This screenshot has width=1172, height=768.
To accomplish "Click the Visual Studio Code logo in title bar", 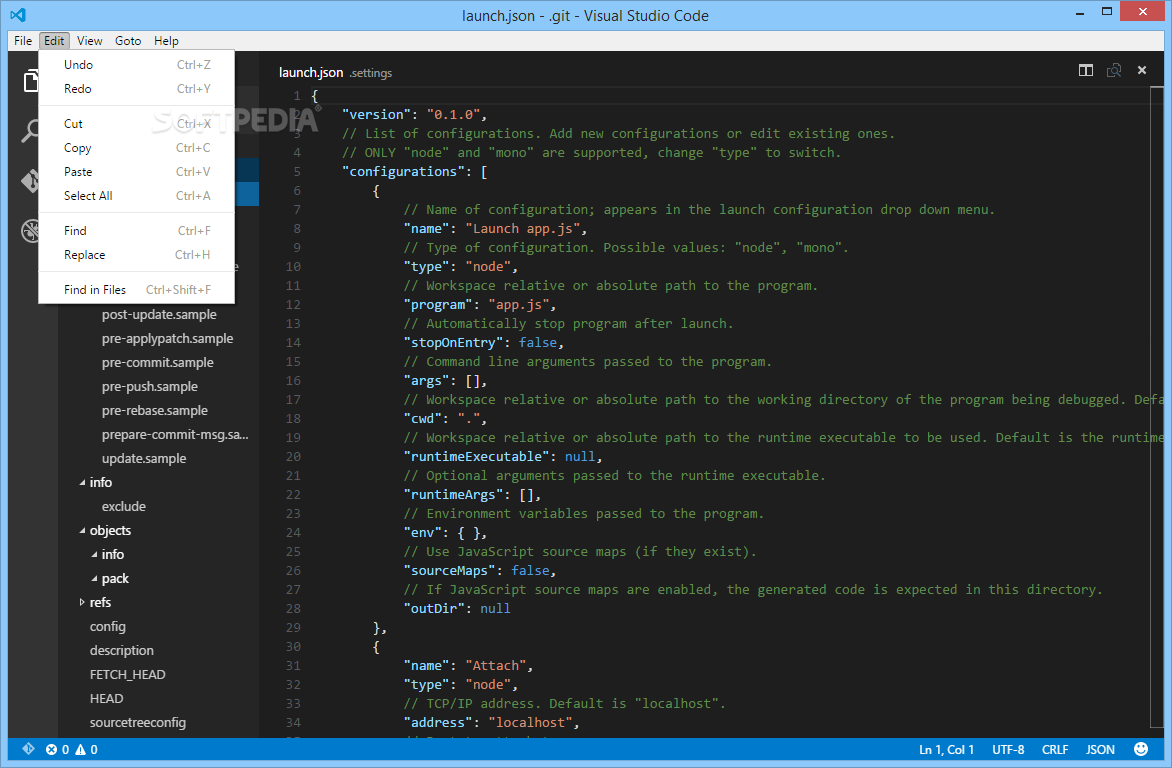I will [x=18, y=14].
